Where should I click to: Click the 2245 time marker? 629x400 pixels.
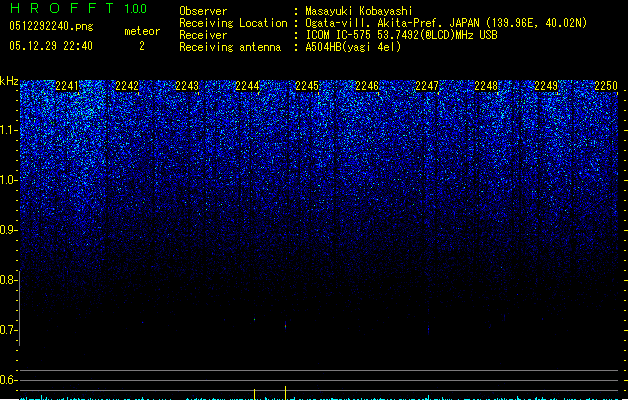(307, 86)
